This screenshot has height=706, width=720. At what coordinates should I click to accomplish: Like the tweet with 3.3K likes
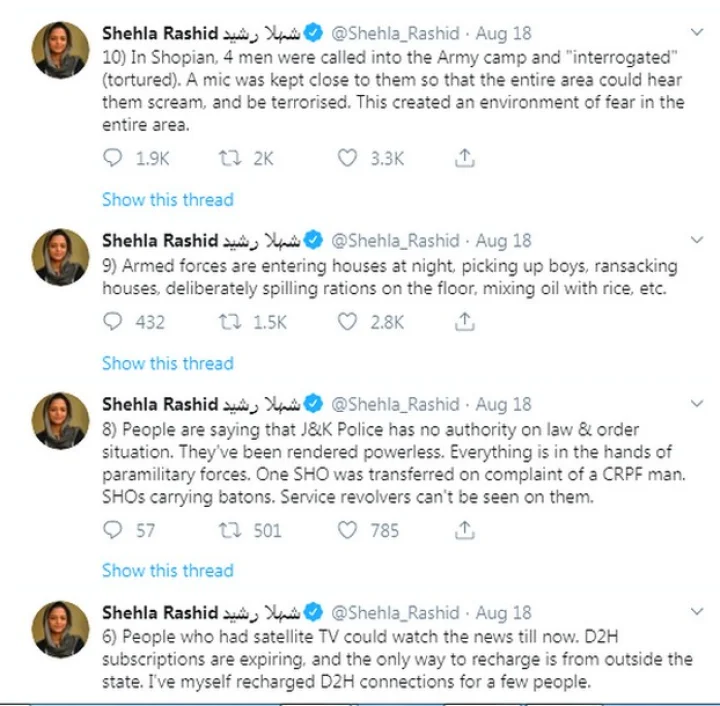(x=347, y=158)
